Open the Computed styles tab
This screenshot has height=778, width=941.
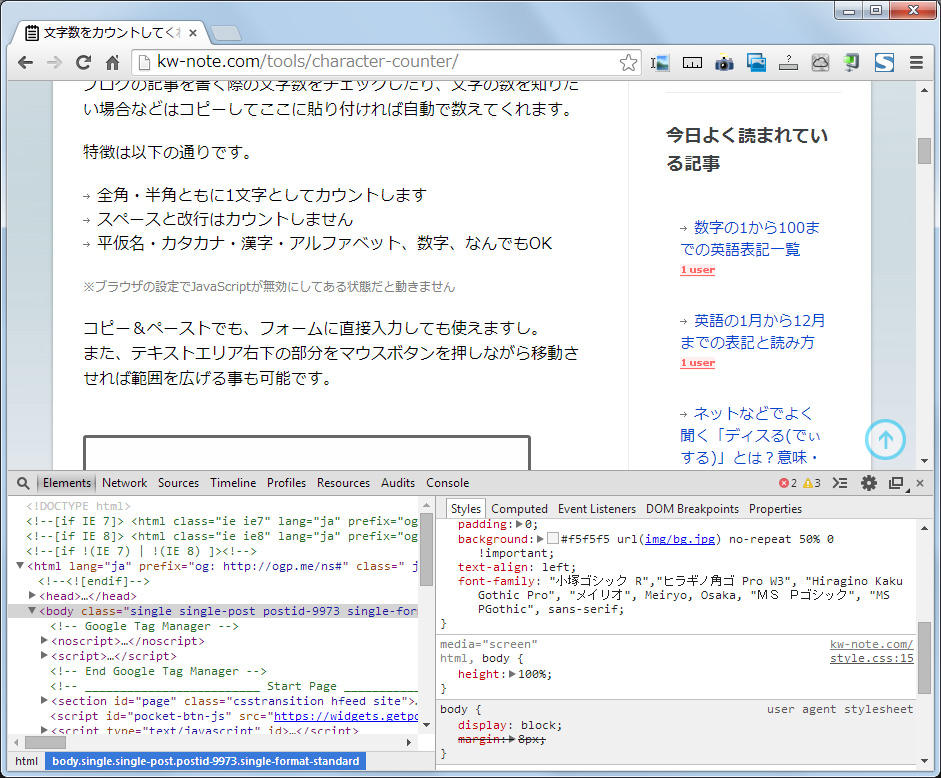519,509
